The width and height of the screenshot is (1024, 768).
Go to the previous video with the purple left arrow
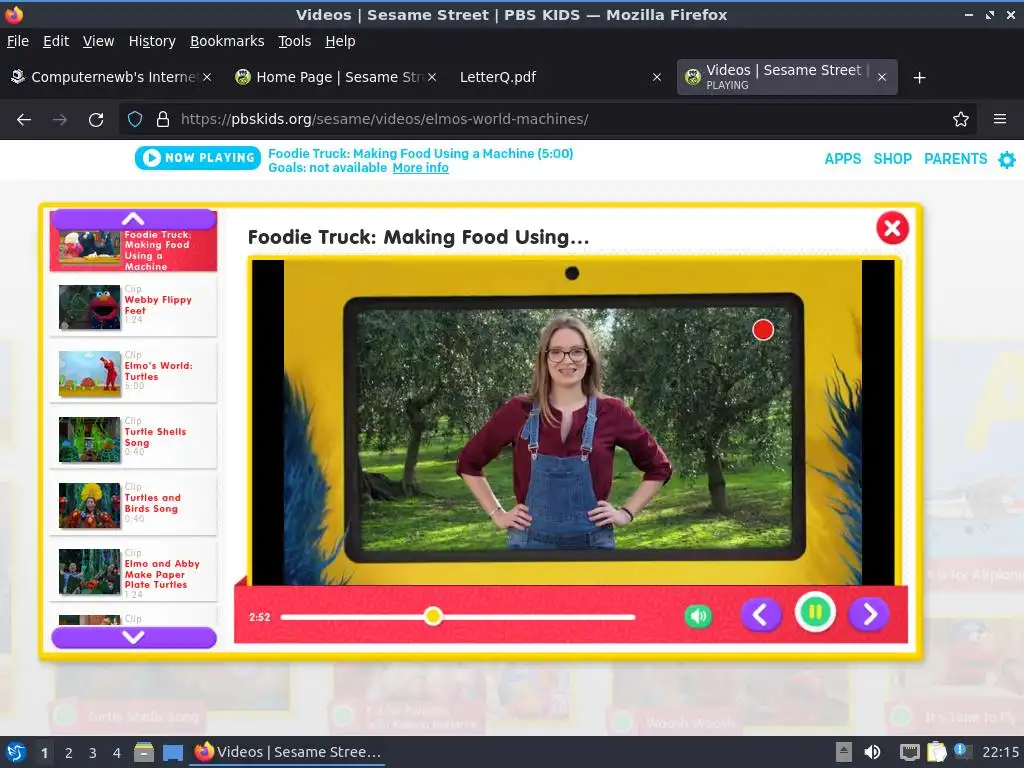coord(761,615)
